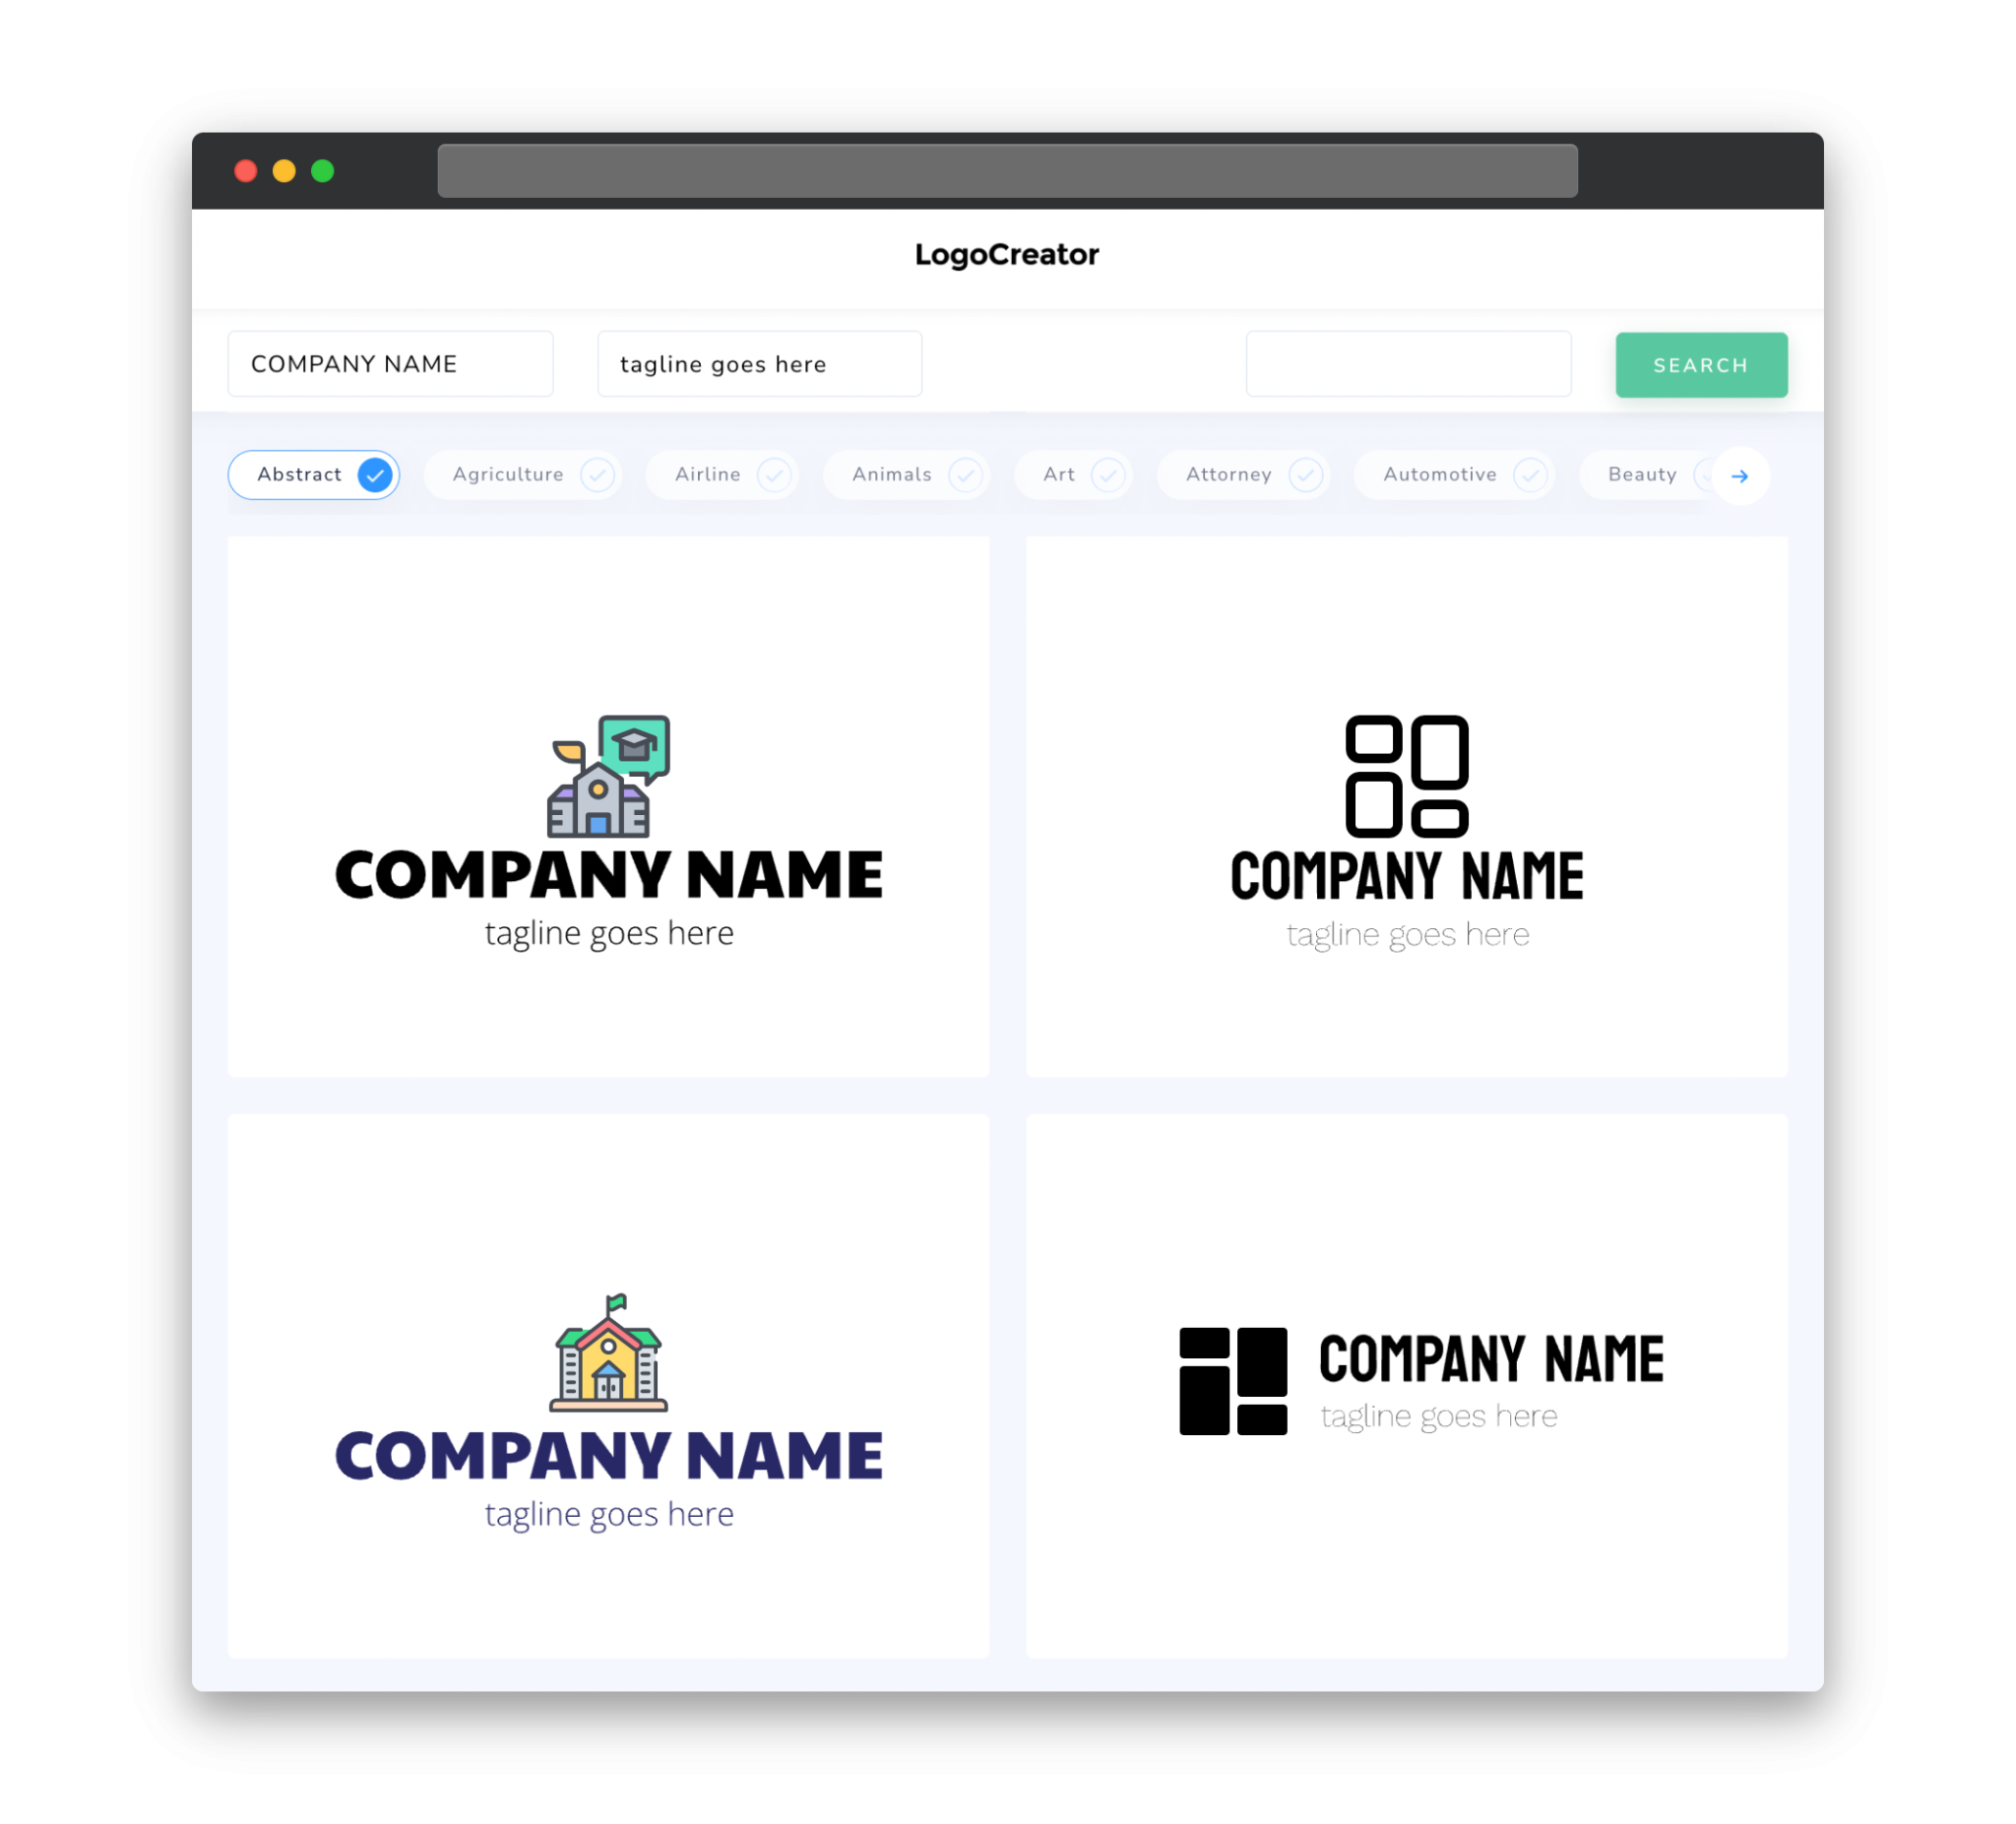
Task: Click the company name input field
Action: [x=392, y=363]
